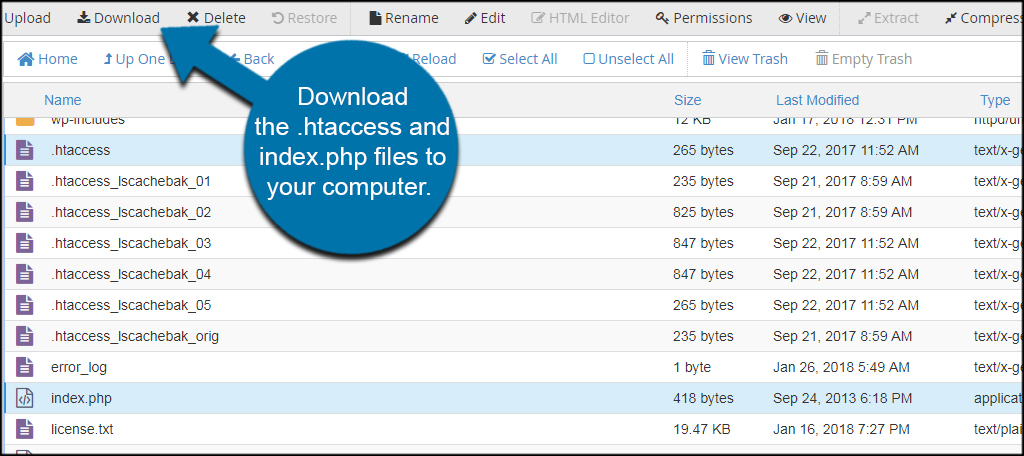Open the Edit tool
The image size is (1024, 456).
485,18
